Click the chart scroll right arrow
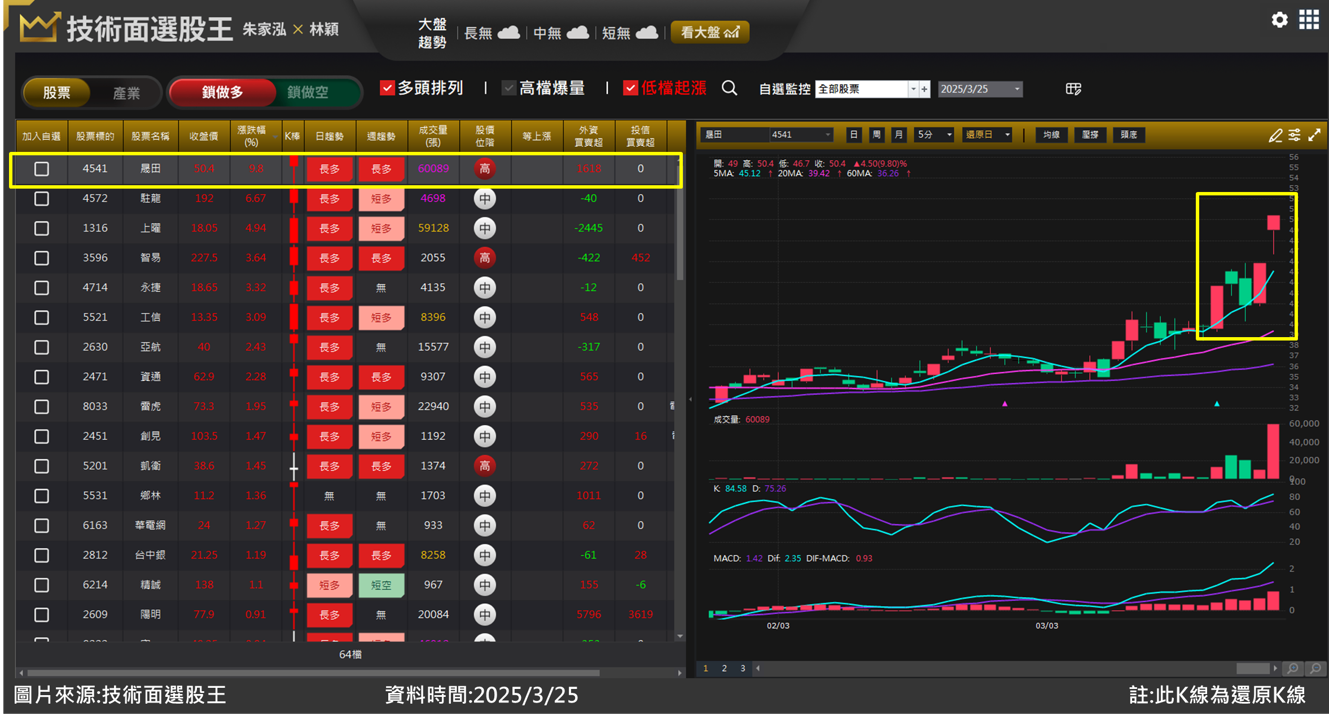The width and height of the screenshot is (1329, 720). 1274,668
